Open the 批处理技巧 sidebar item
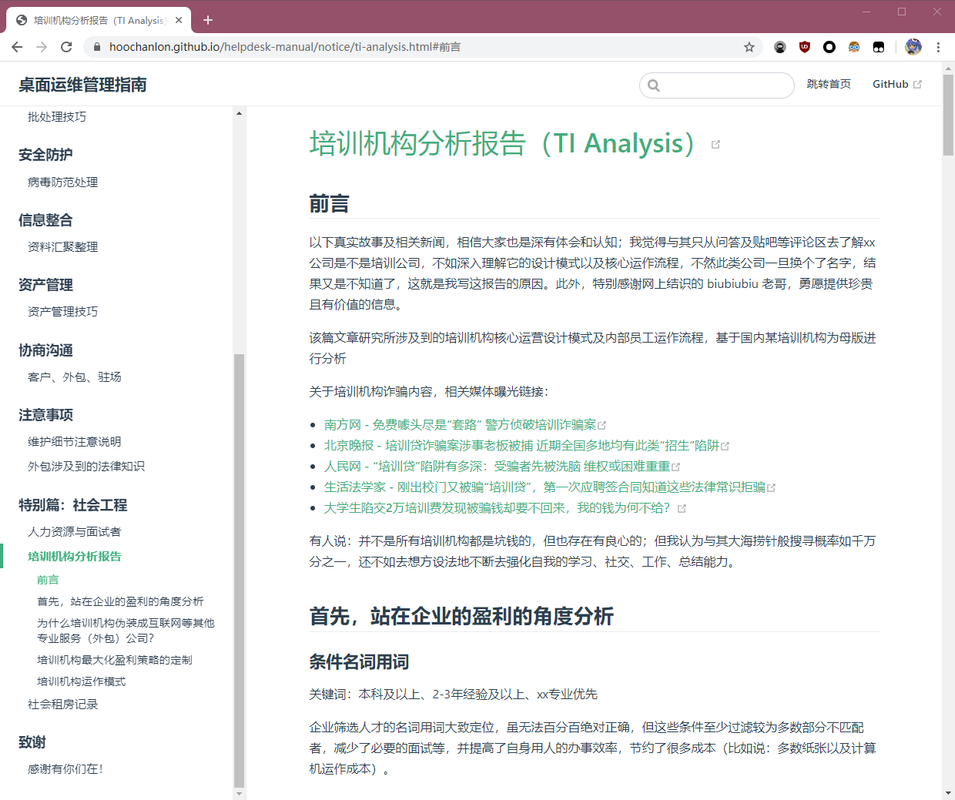 [57, 116]
